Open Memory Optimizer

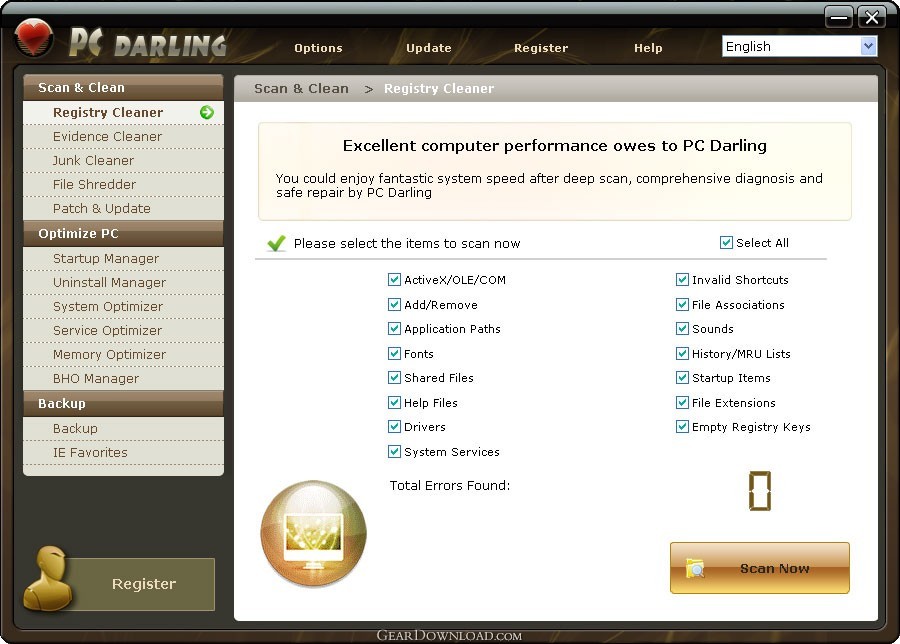(123, 355)
